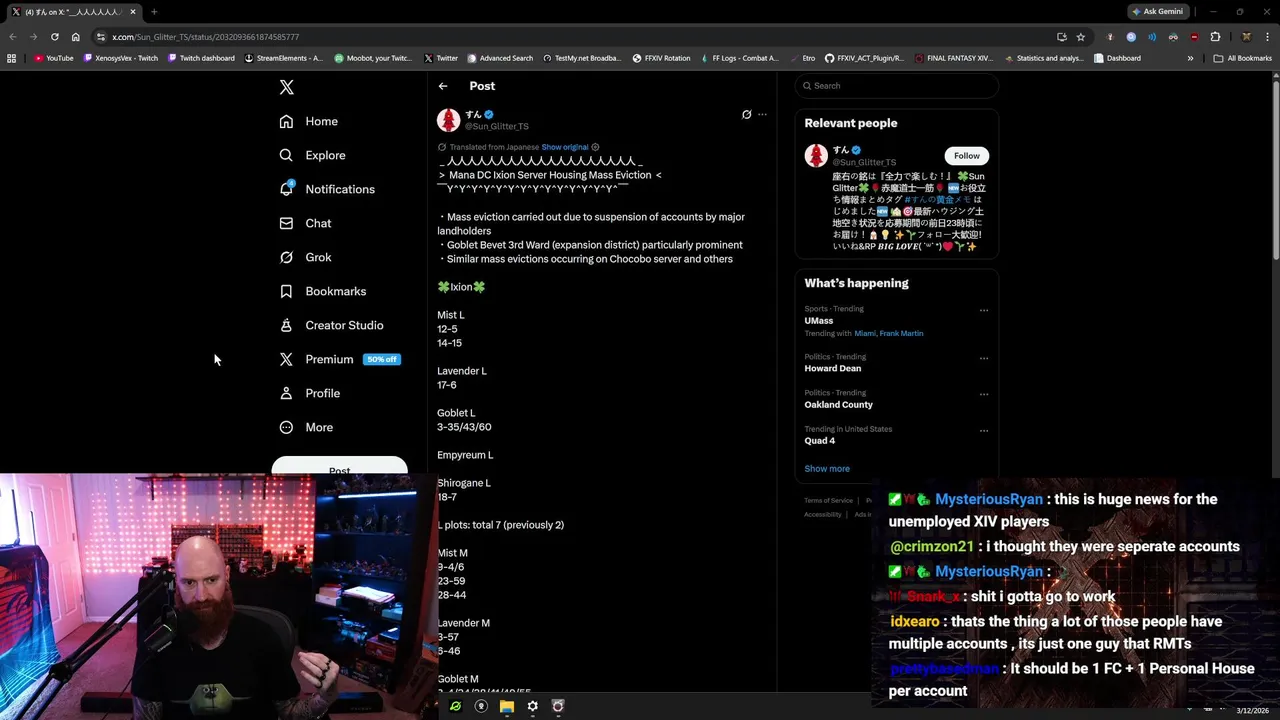Click the Miami trending link
The height and width of the screenshot is (720, 1280).
pos(864,333)
